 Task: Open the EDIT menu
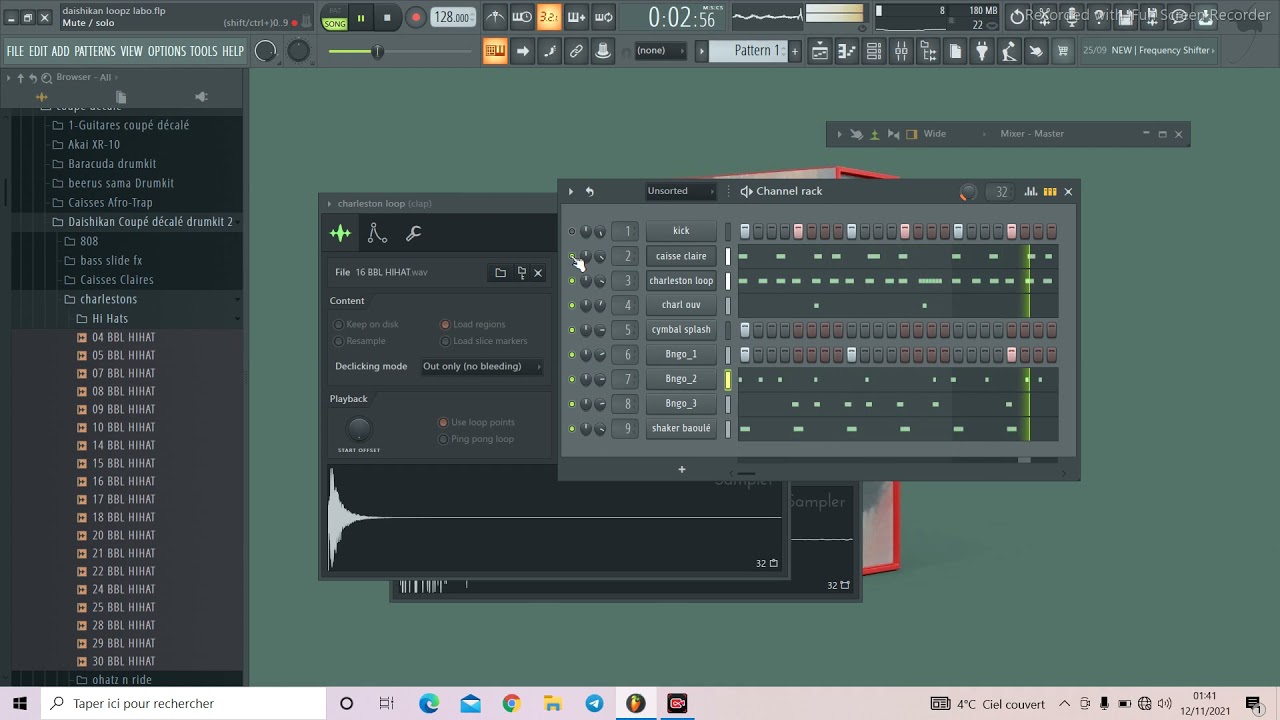(x=38, y=51)
